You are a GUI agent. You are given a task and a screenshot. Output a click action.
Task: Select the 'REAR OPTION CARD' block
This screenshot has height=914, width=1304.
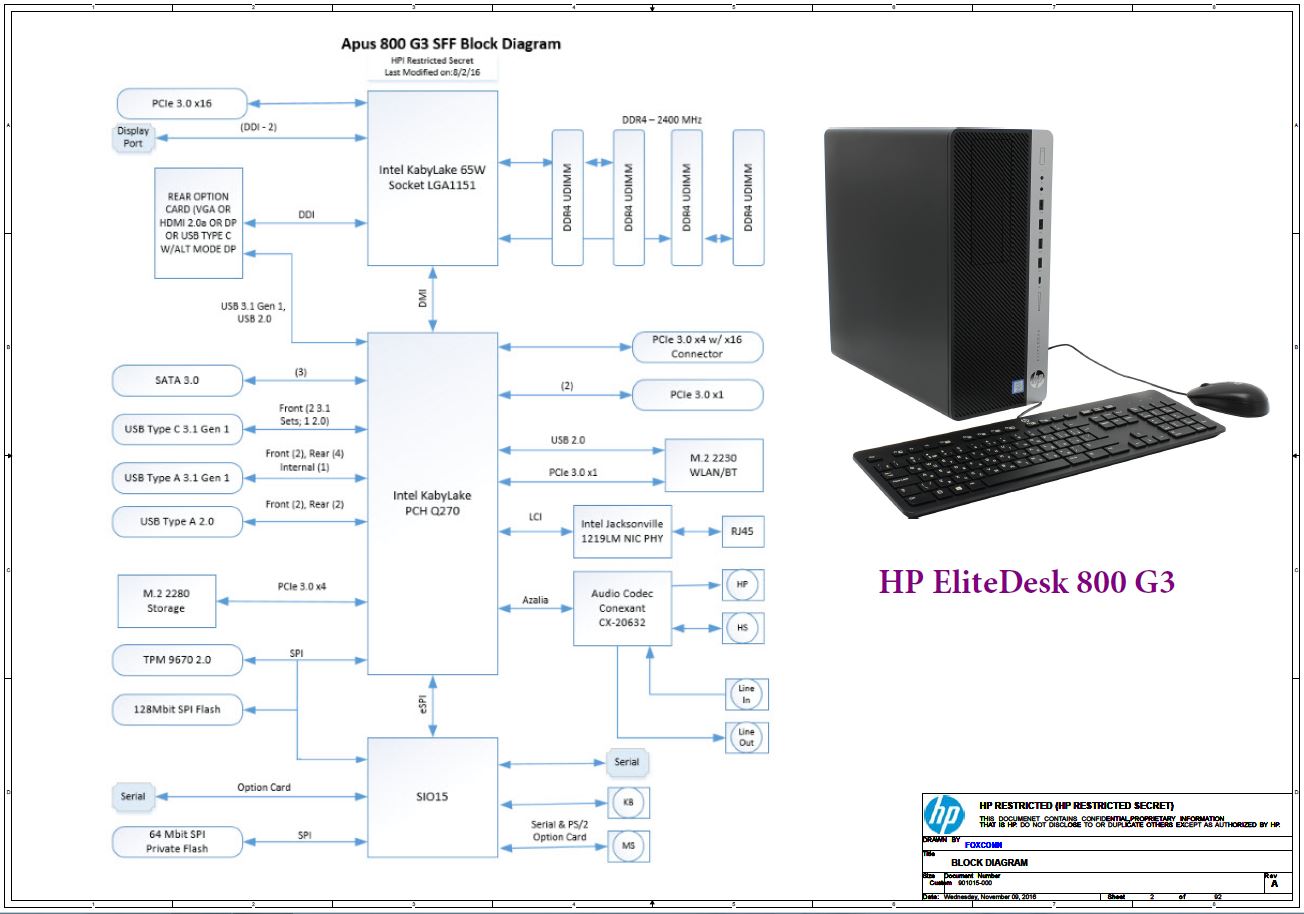200,224
